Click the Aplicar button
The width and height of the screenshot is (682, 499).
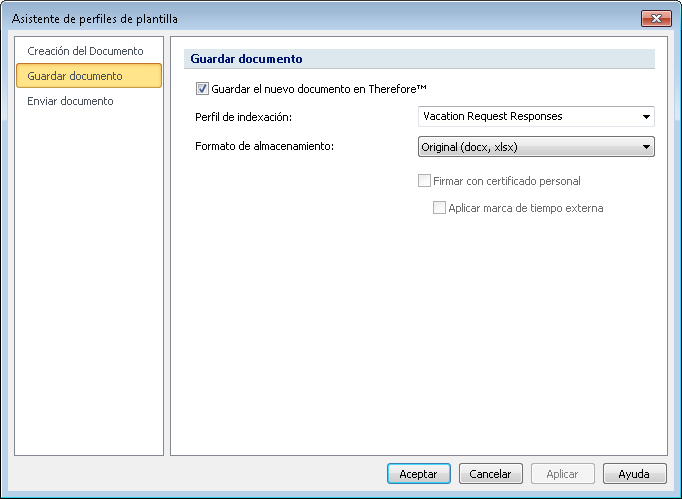tap(562, 474)
